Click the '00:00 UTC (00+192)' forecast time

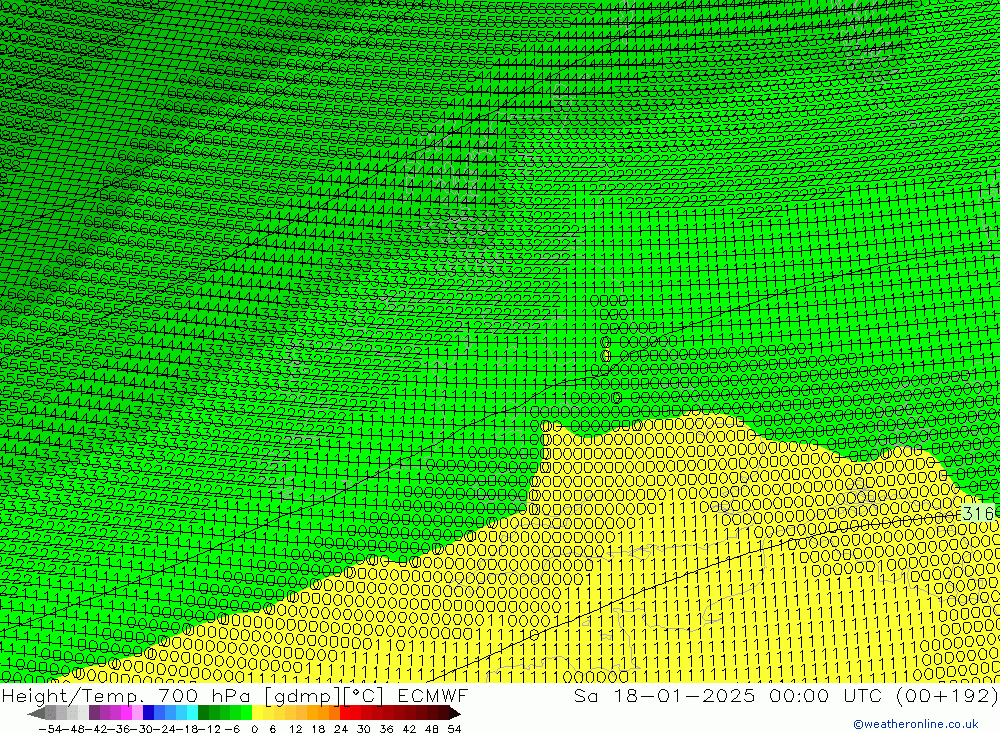coord(884,695)
